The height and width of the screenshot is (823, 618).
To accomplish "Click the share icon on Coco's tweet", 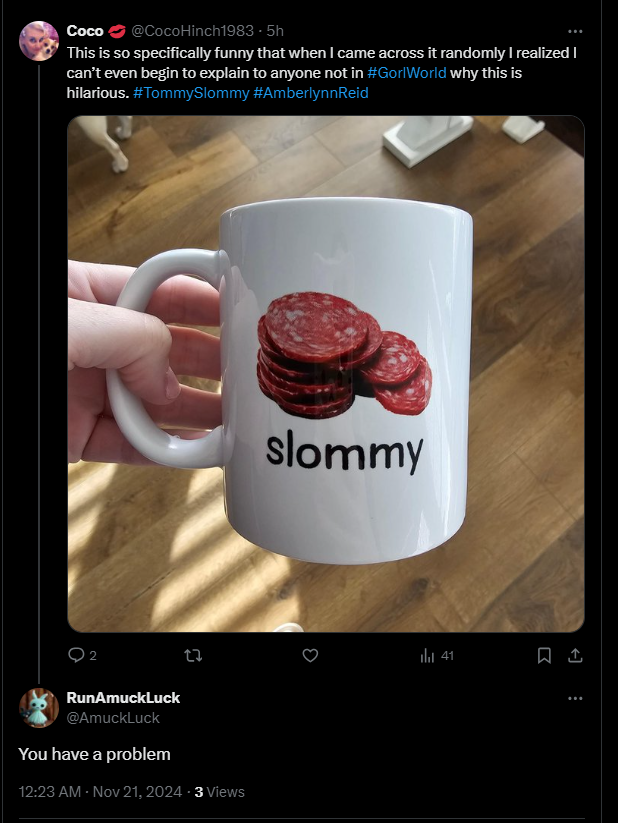I will (575, 655).
